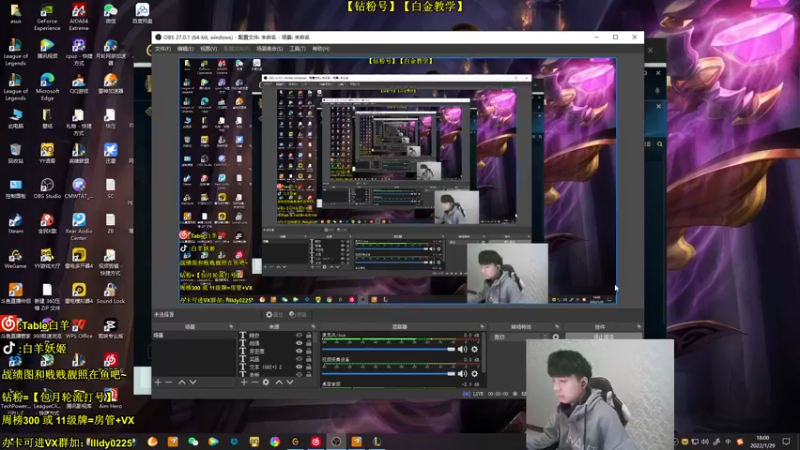Image resolution: width=800 pixels, height=450 pixels.
Task: Click the search icon in the background window
Action: (660, 144)
